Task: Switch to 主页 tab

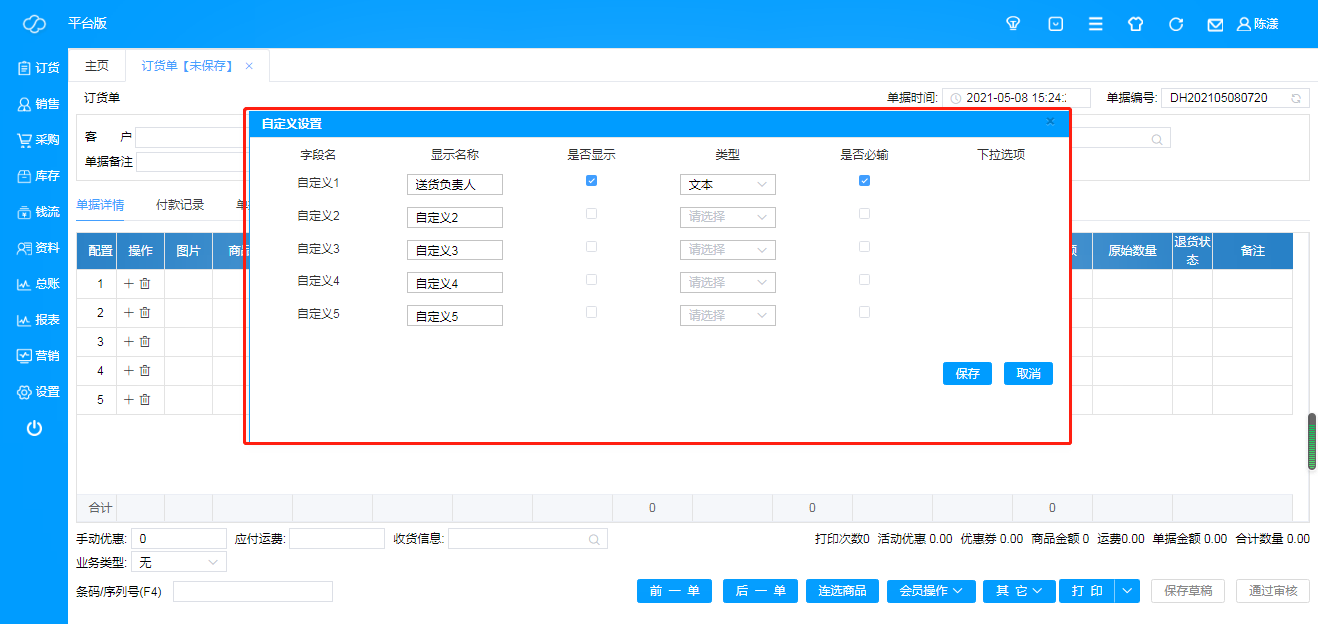Action: click(x=96, y=66)
